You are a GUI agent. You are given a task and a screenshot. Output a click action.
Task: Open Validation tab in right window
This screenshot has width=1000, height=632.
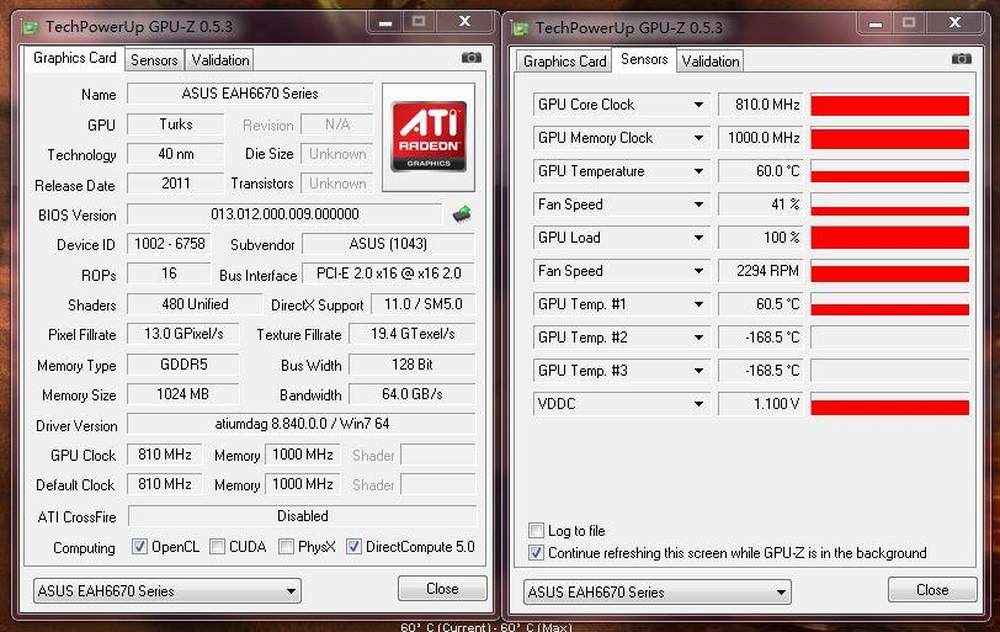710,61
